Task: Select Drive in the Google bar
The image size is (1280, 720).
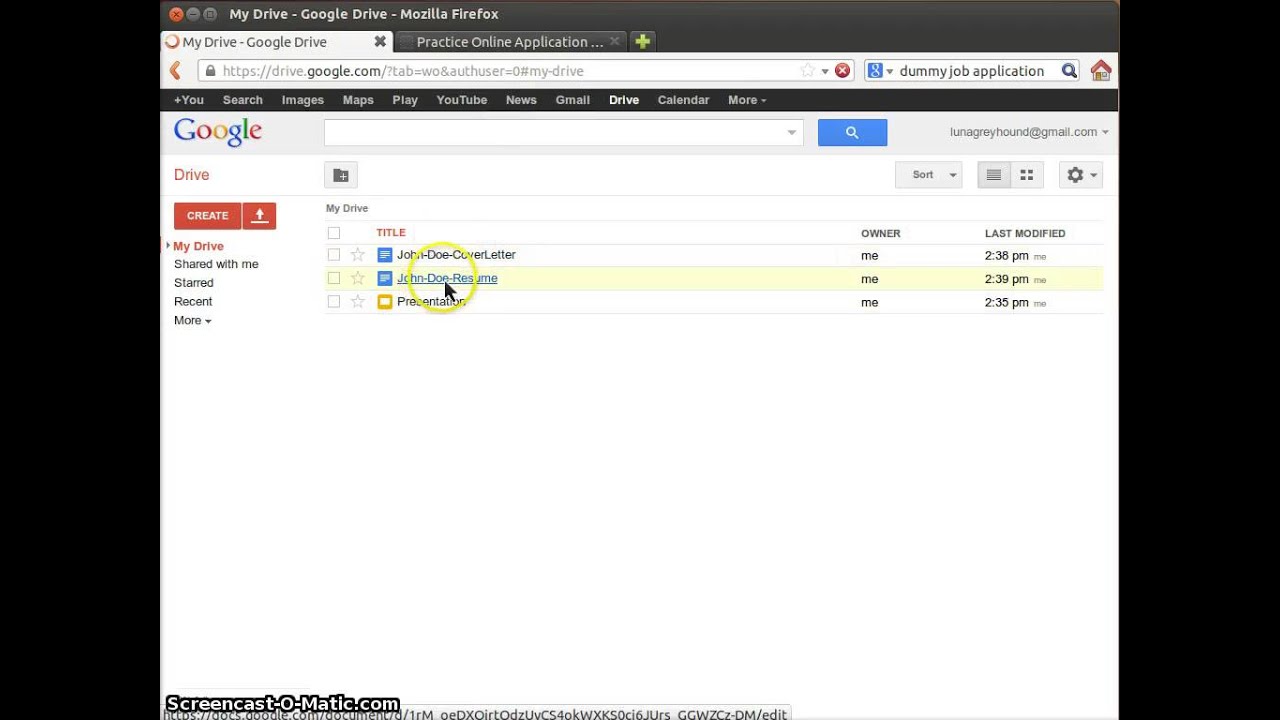Action: [624, 100]
